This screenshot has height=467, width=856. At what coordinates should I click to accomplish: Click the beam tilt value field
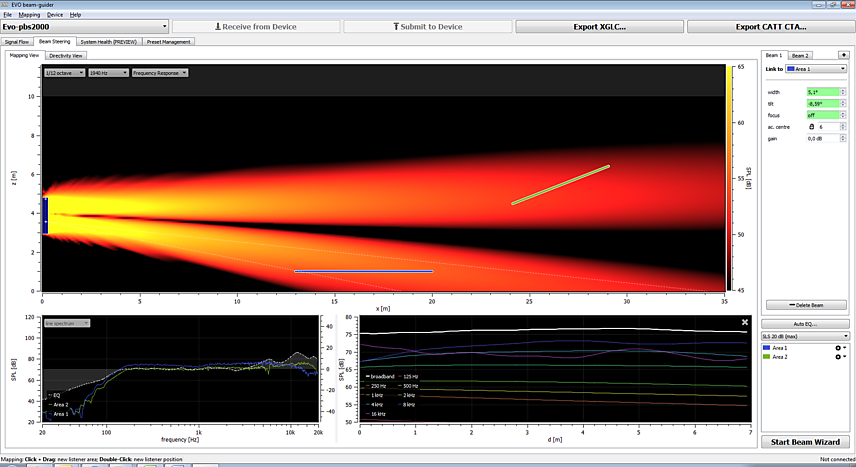823,103
